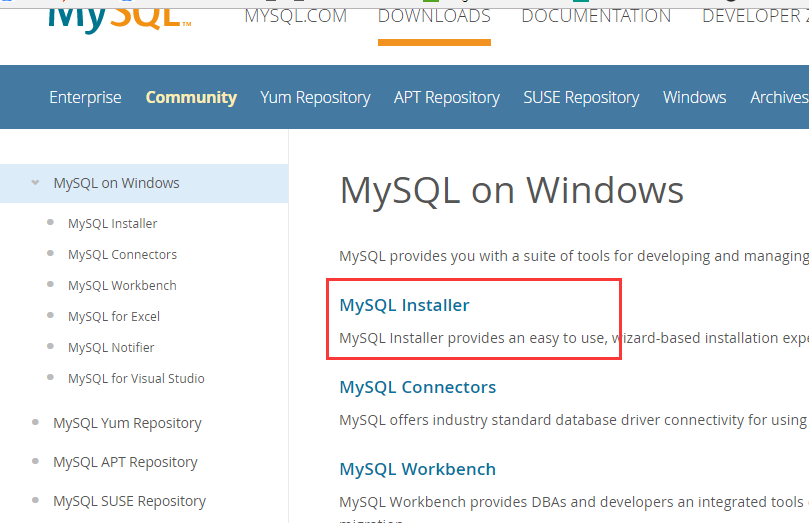
Task: Open the Enterprise downloads submenu item
Action: (86, 97)
